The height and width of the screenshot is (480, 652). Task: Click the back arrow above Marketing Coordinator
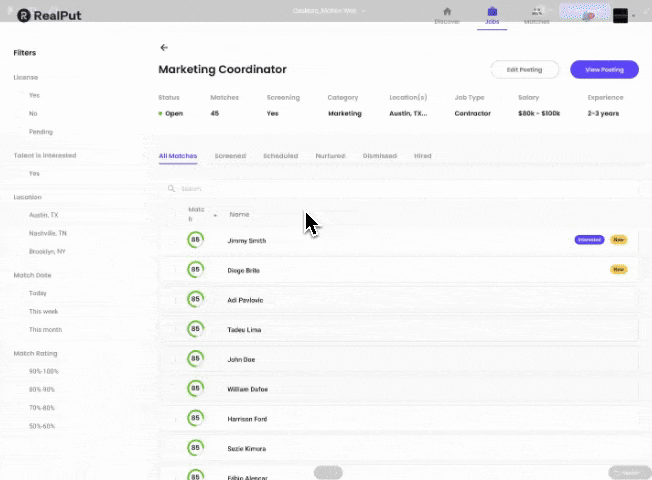[x=164, y=47]
